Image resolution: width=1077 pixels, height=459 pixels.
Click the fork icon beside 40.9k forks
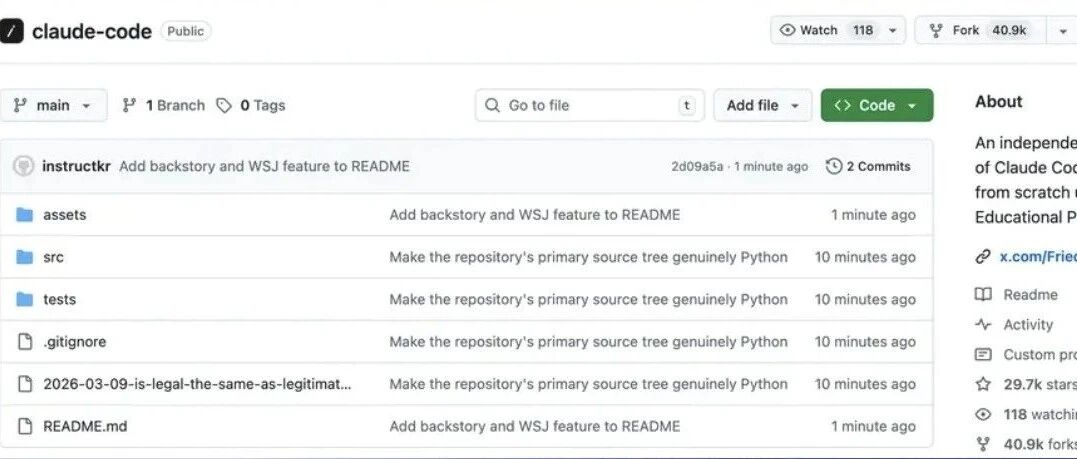pos(984,444)
